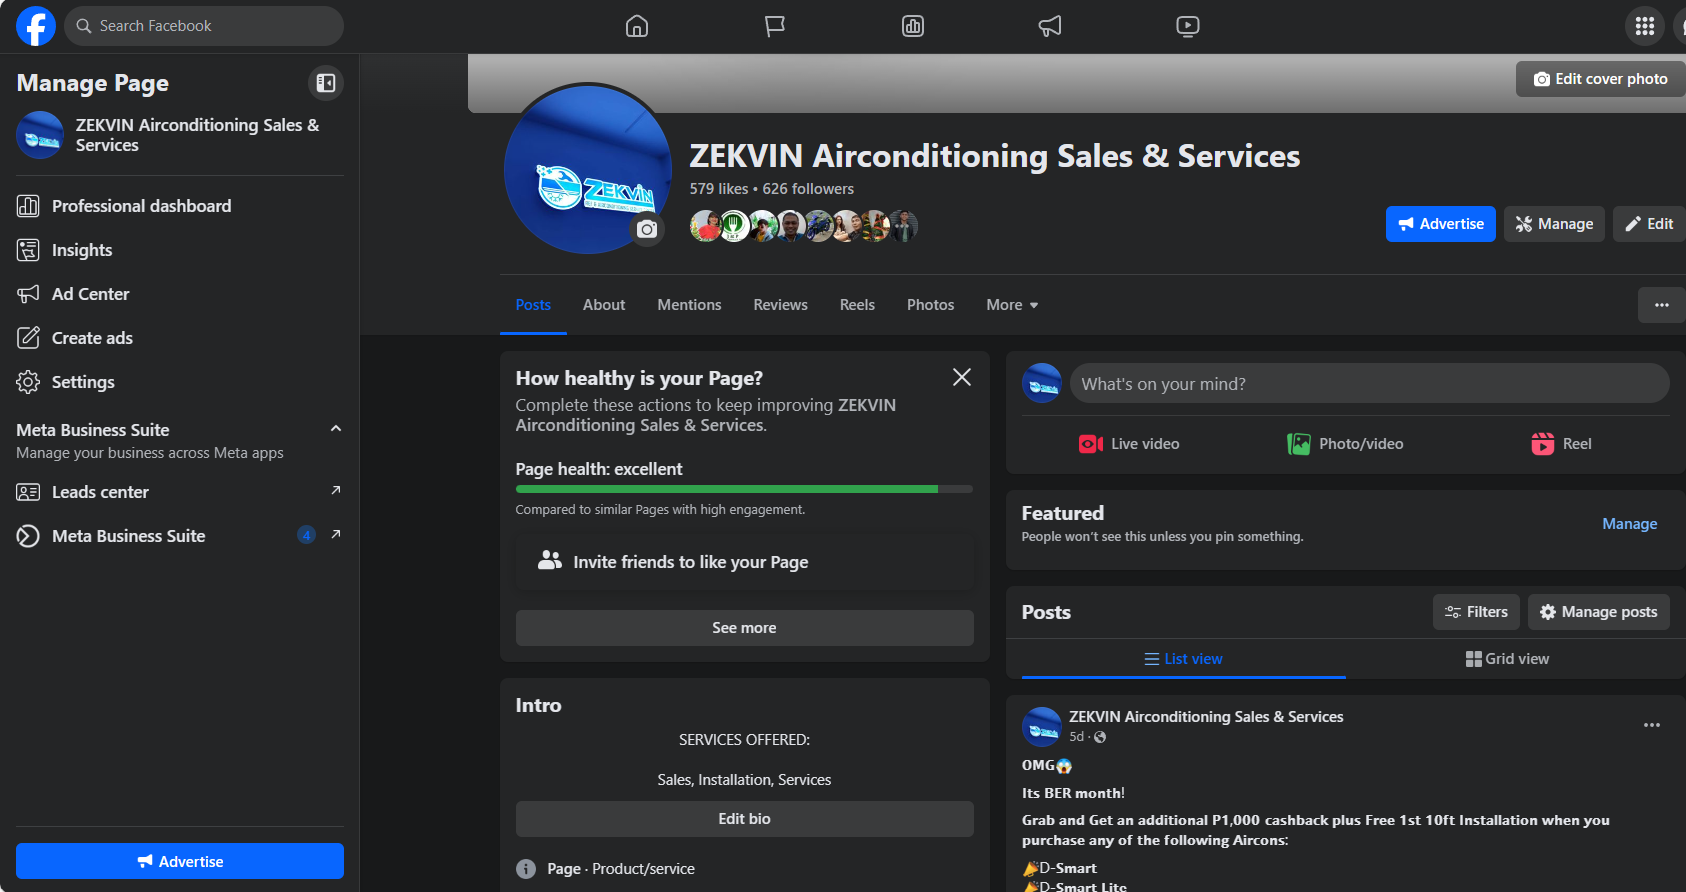Click the large ZEKVIN profile picture
The width and height of the screenshot is (1686, 892).
point(588,168)
